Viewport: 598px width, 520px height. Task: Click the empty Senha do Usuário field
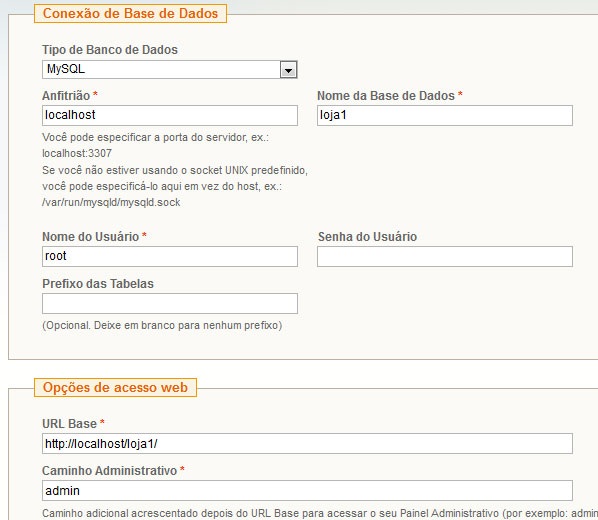(445, 256)
